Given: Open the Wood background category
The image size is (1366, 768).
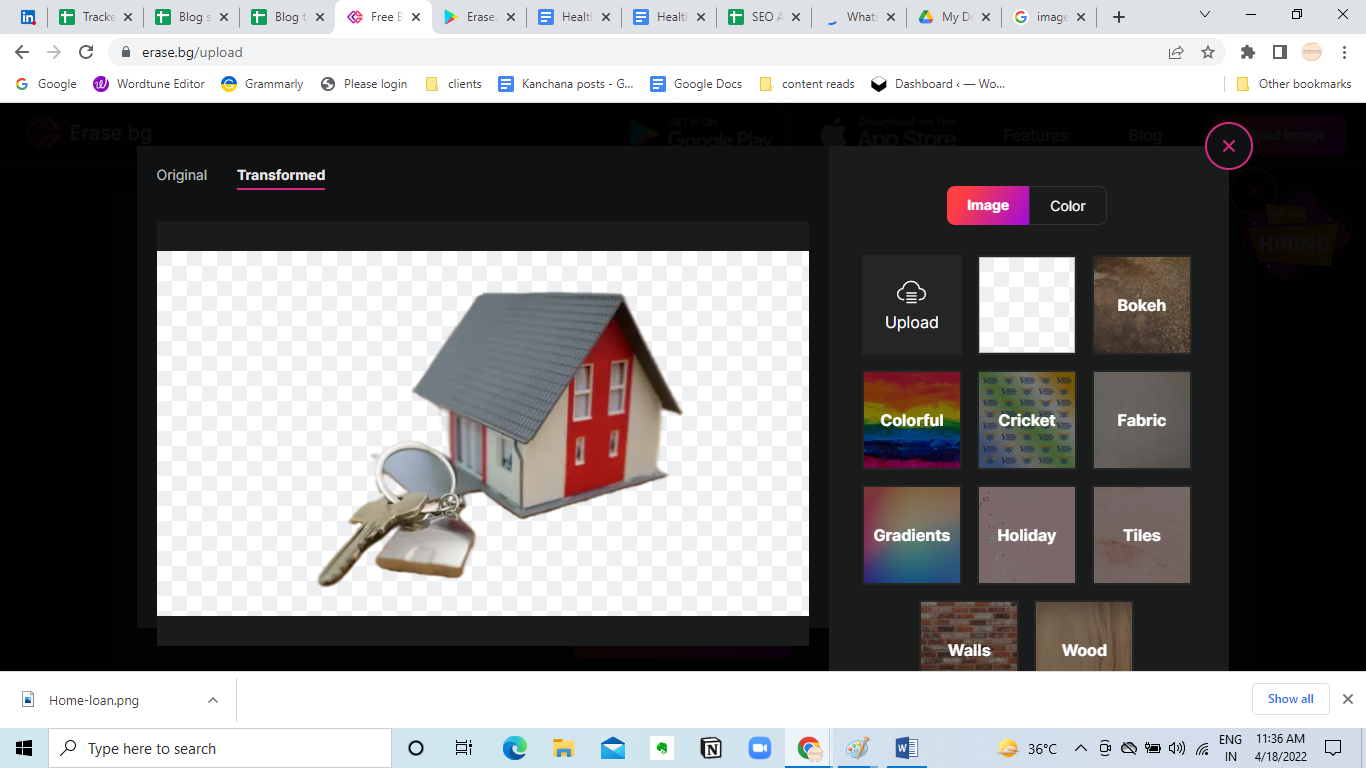Looking at the screenshot, I should 1084,636.
